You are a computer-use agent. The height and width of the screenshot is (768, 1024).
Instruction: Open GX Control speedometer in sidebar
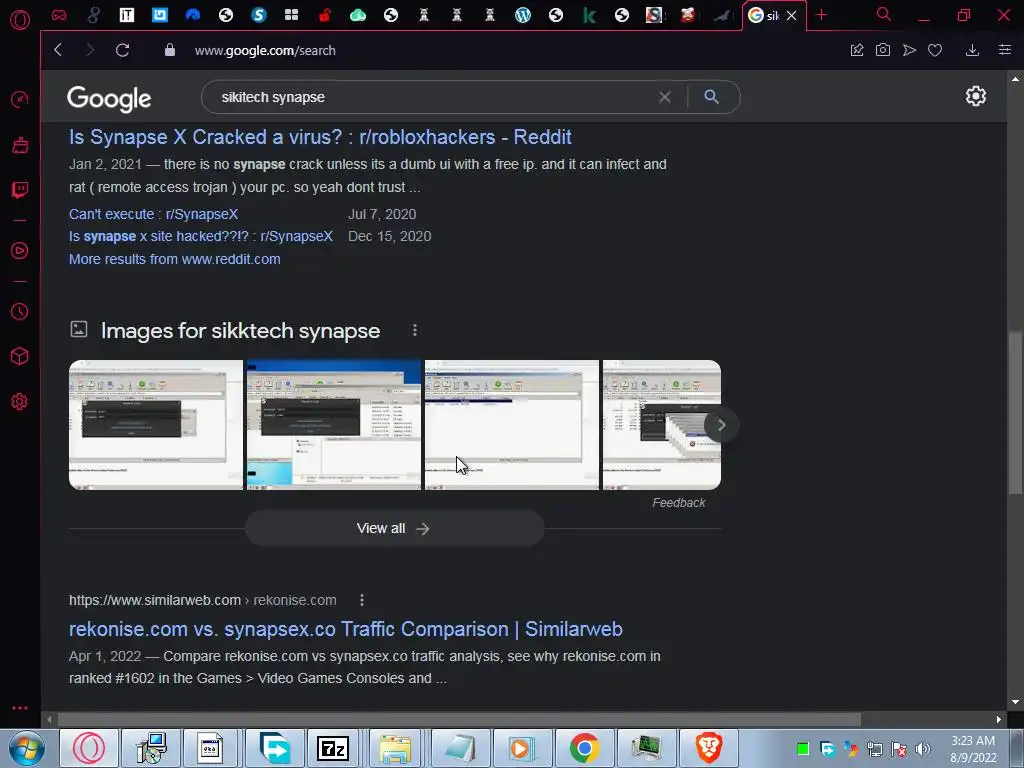tap(20, 100)
